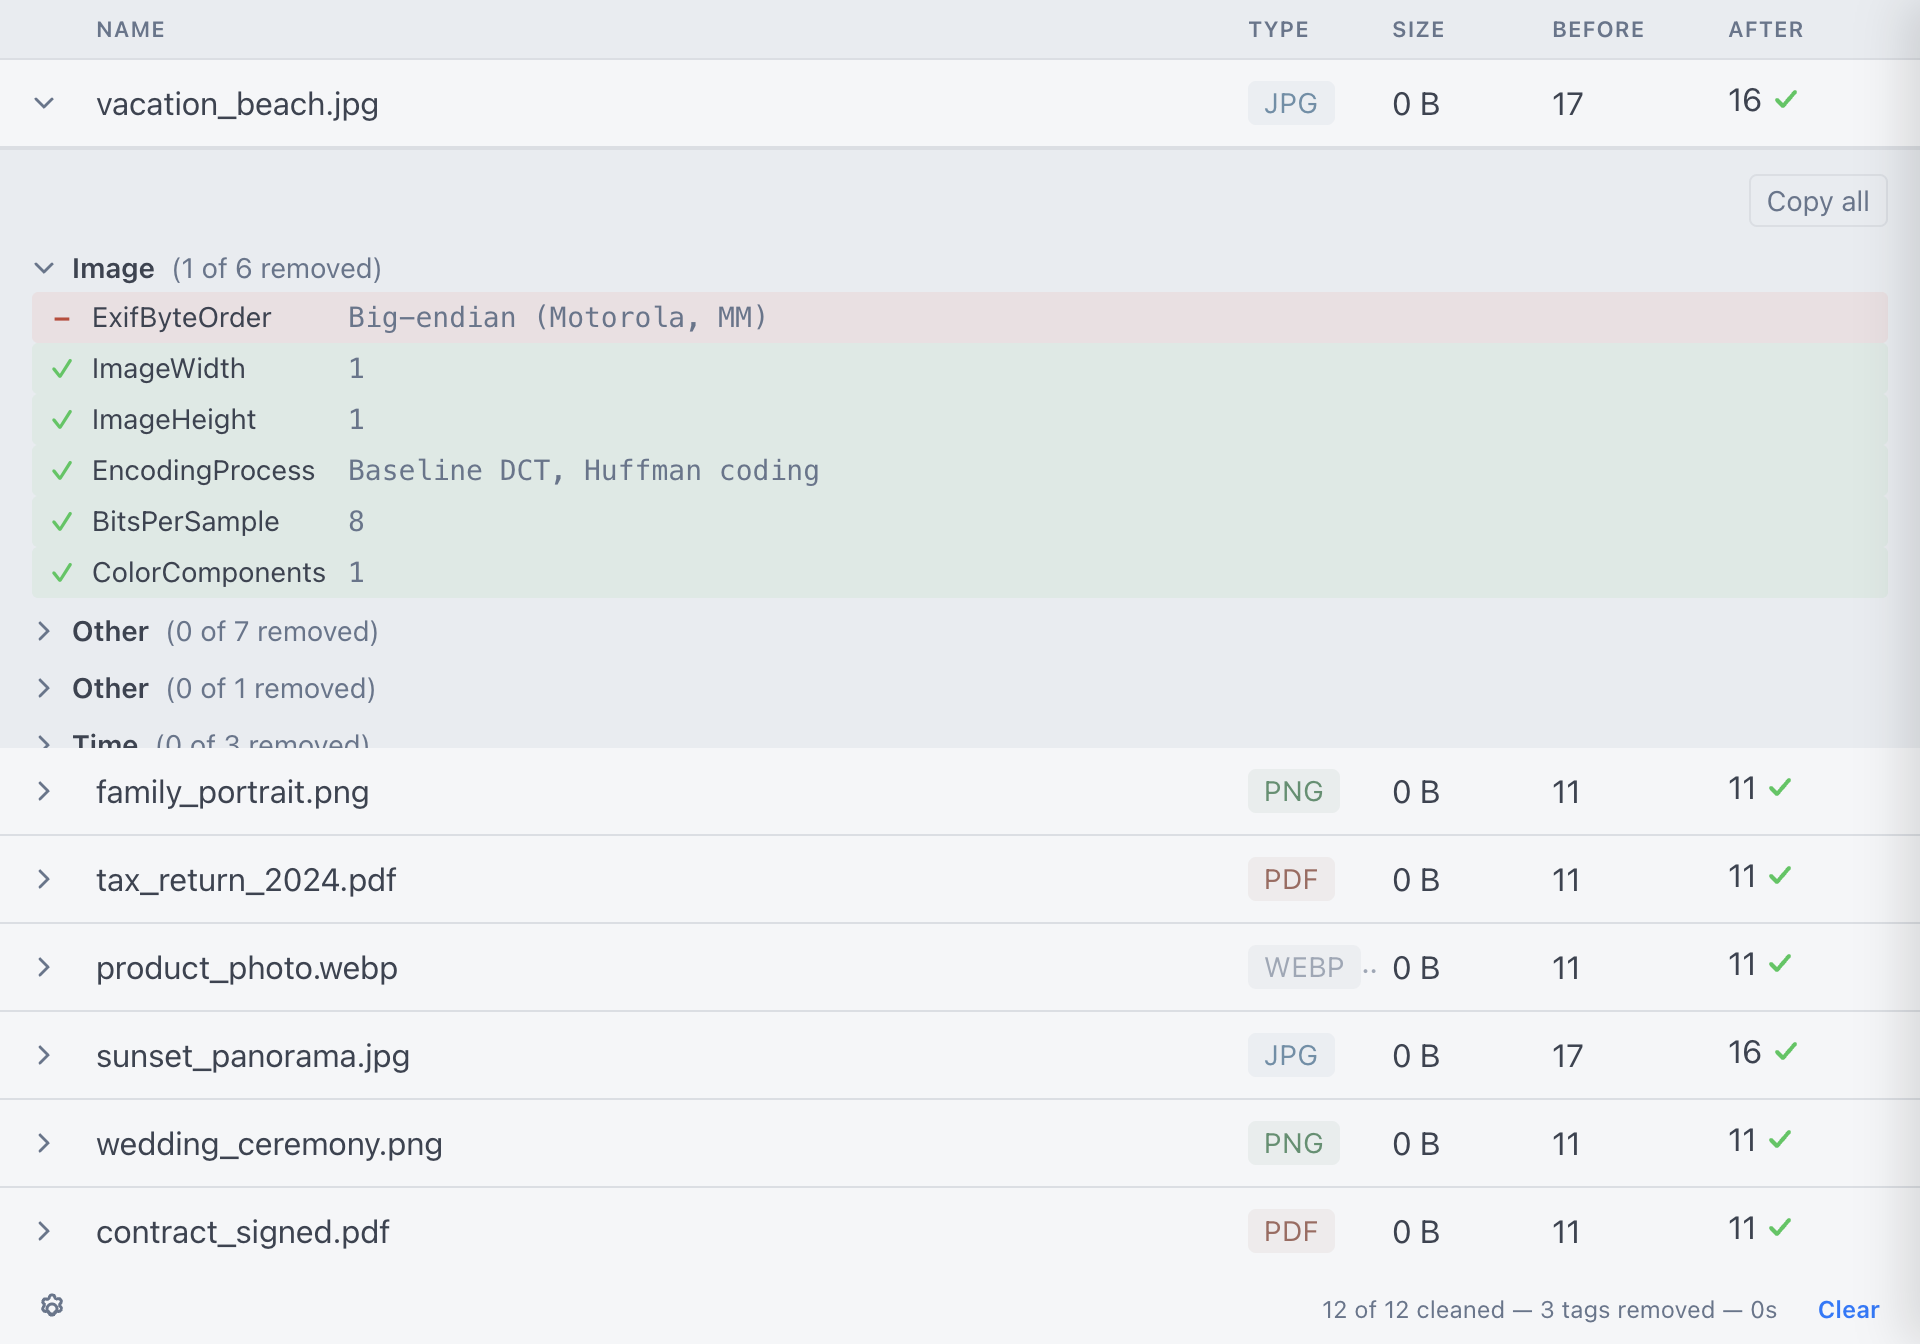Click the NAME column header
Viewport: 1920px width, 1344px height.
130,29
